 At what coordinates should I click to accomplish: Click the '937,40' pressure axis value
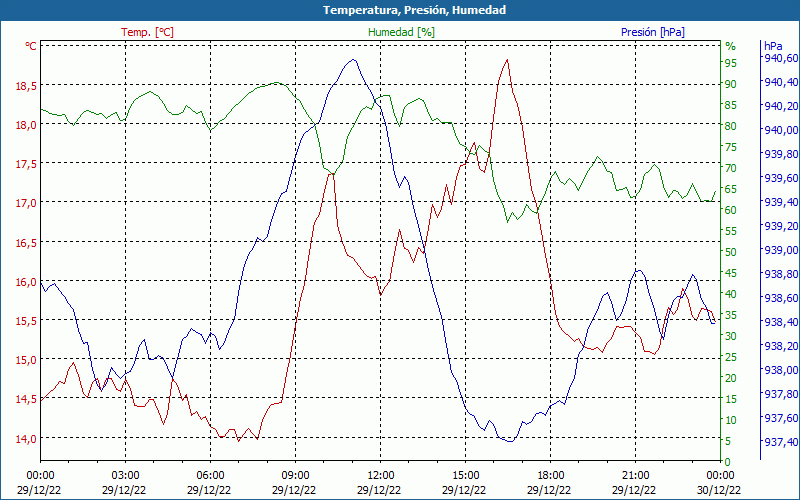[781, 441]
